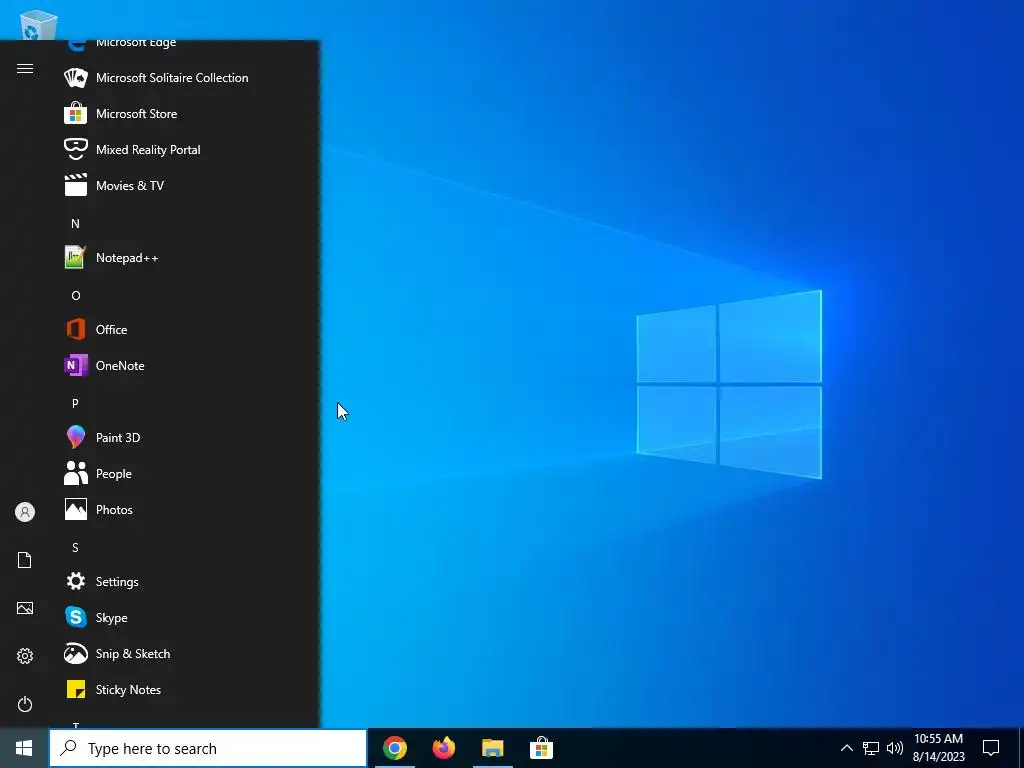Open the People app
Image resolution: width=1024 pixels, height=768 pixels.
188,473
